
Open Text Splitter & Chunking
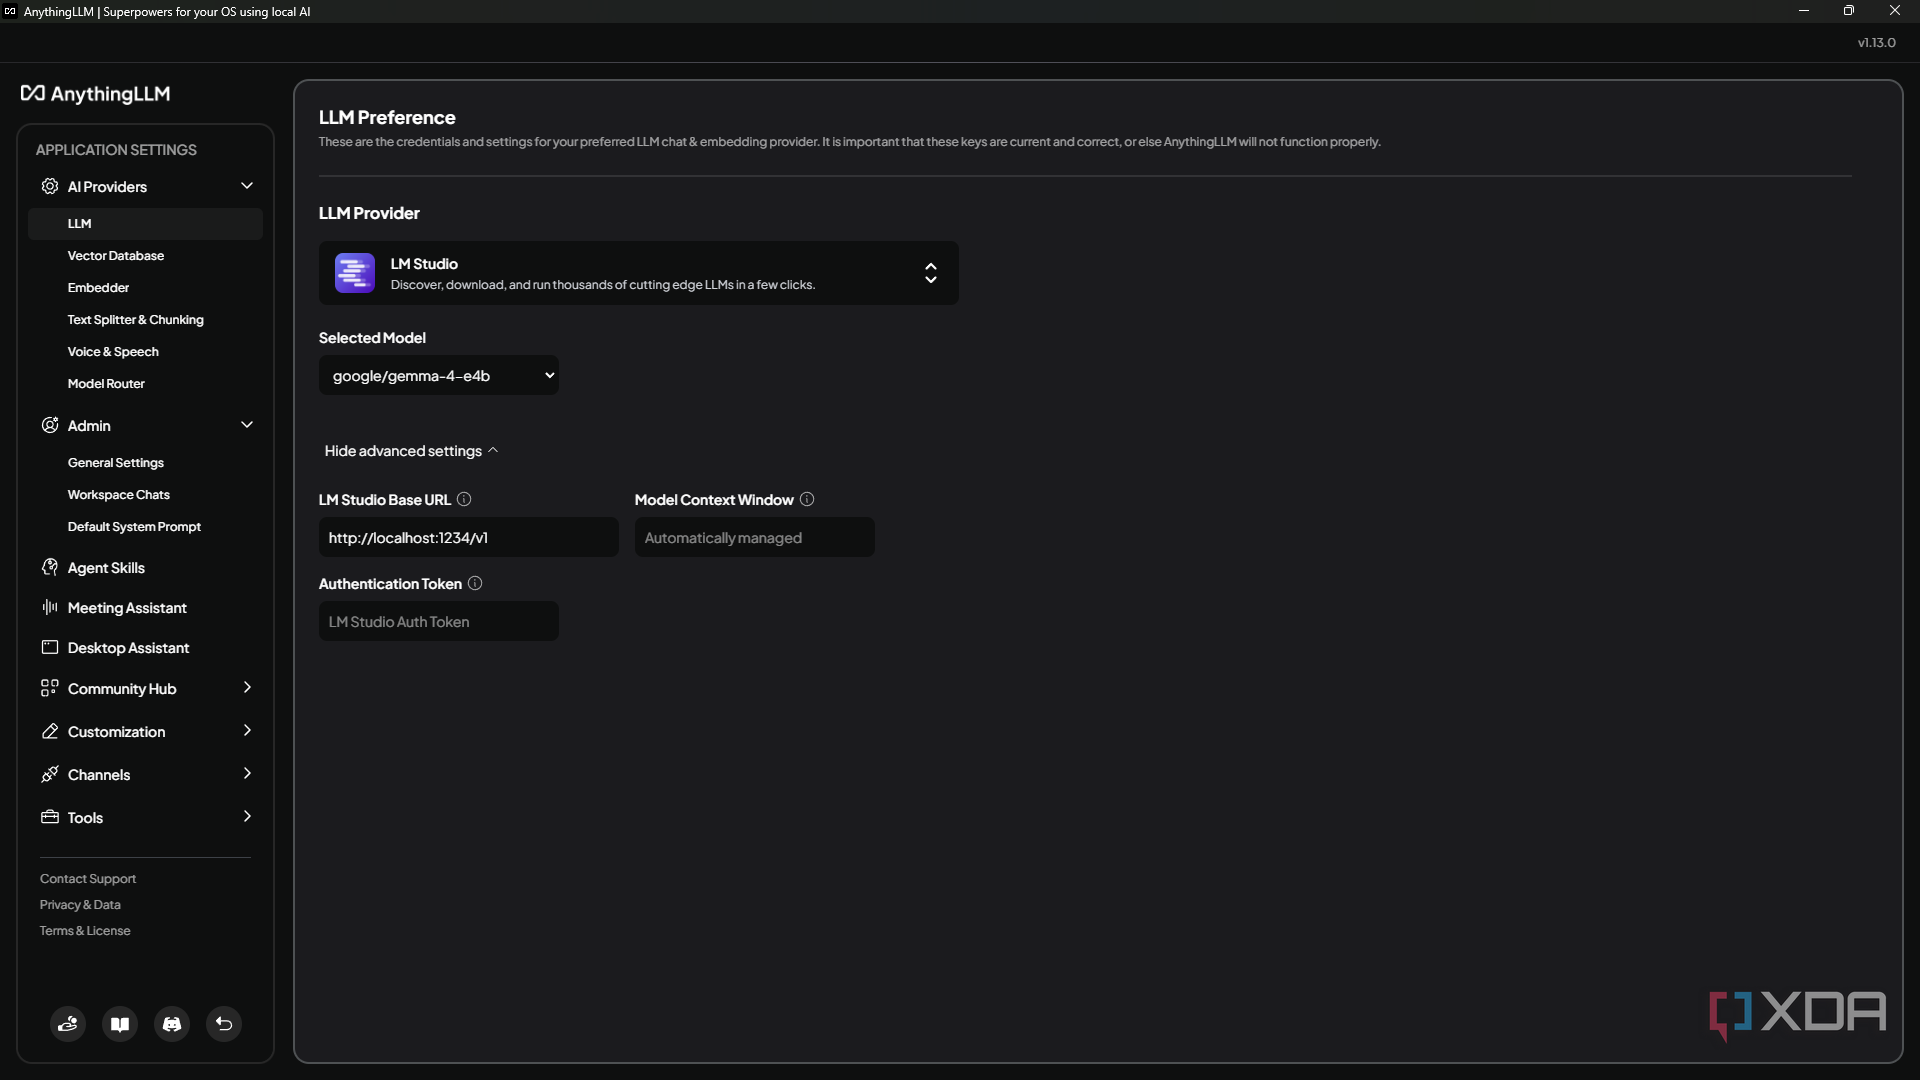[135, 320]
